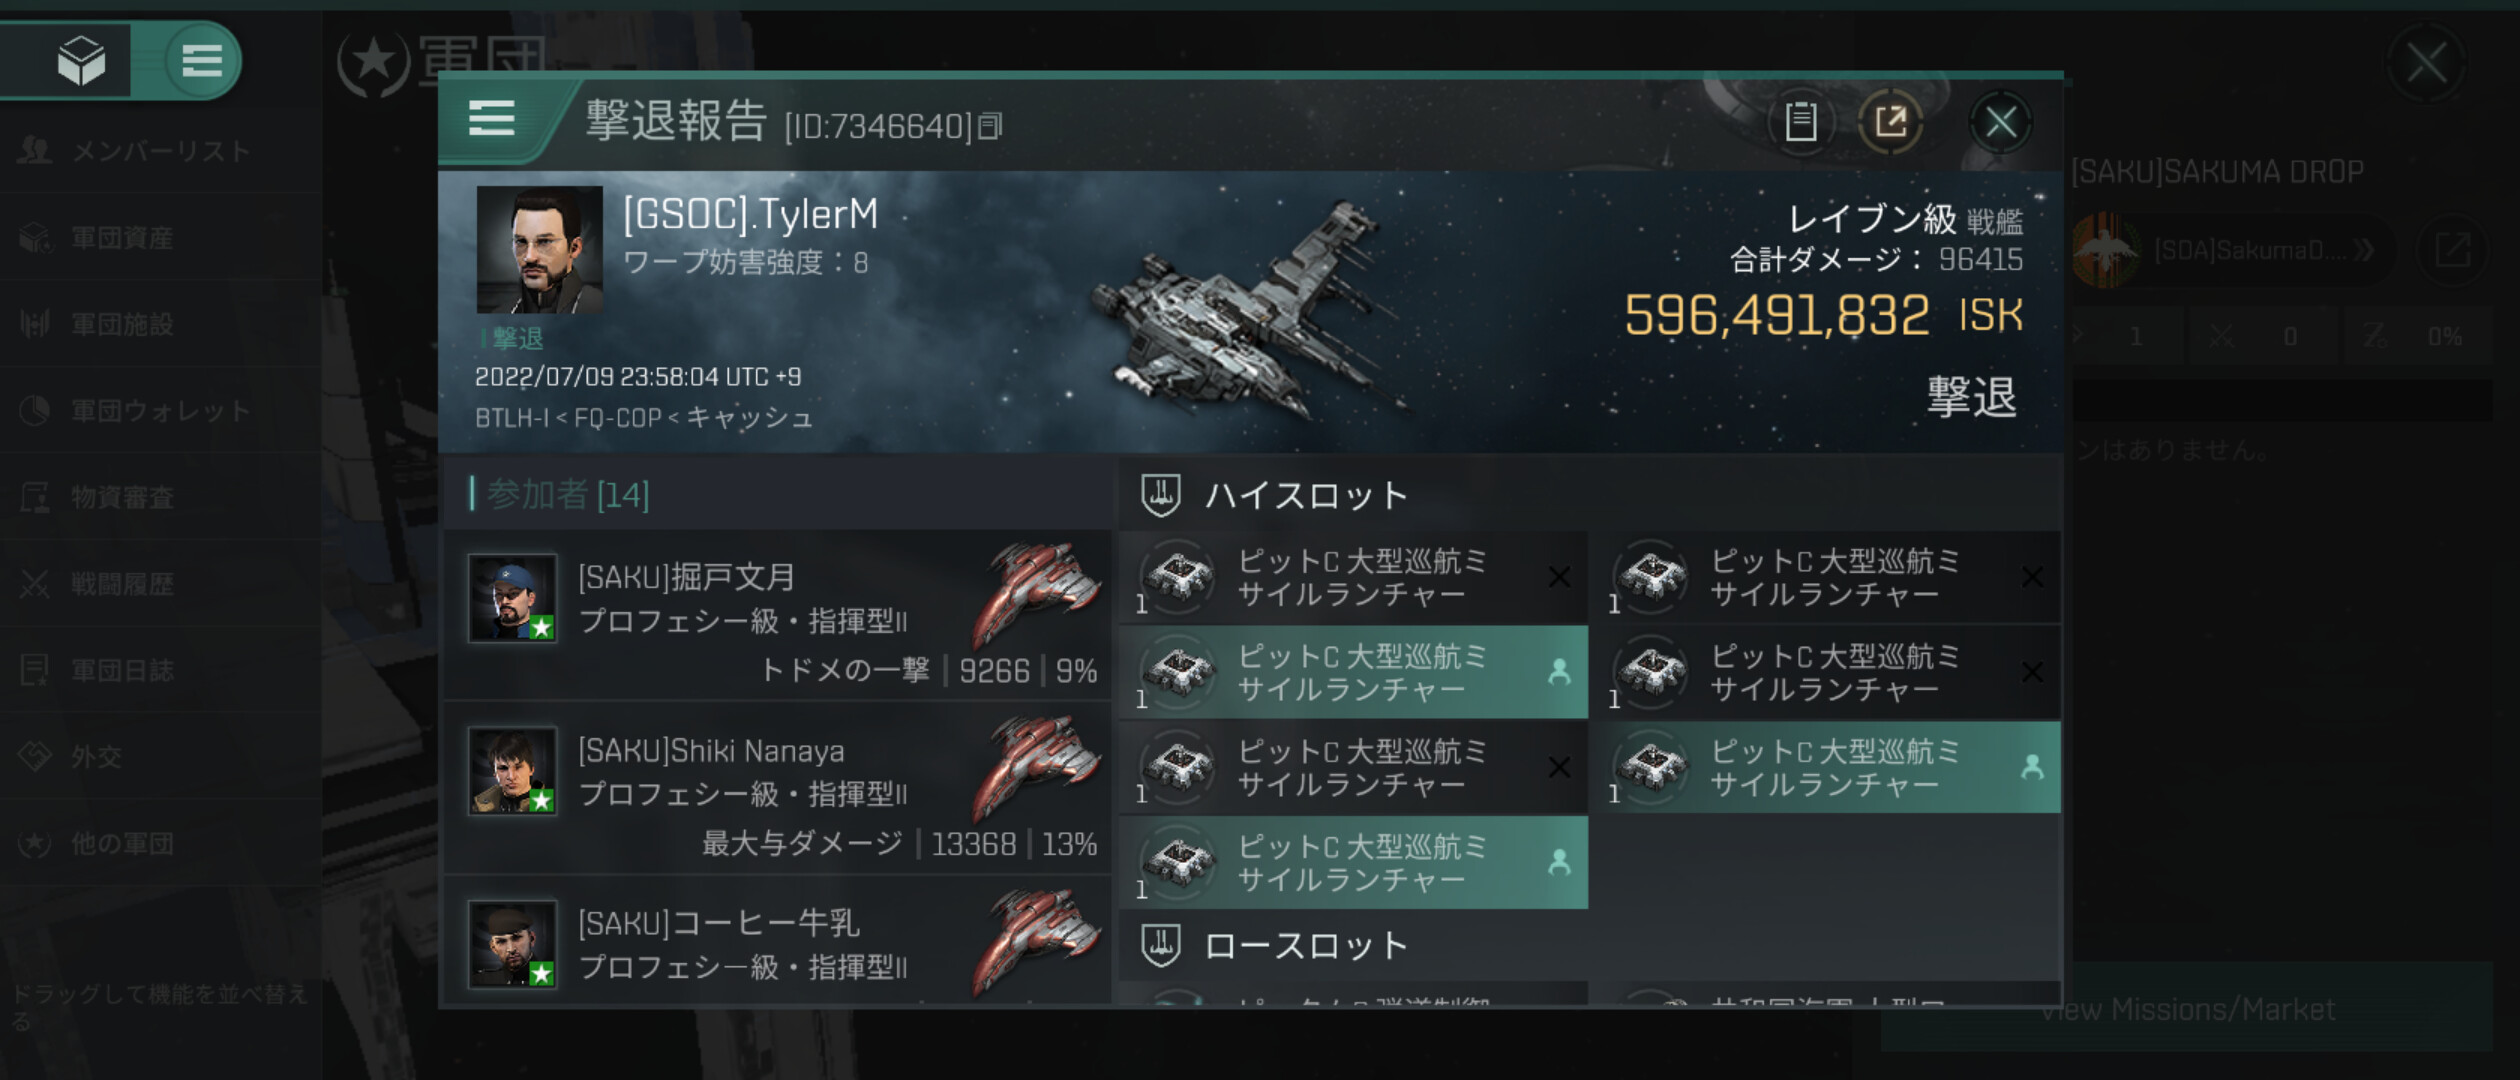Share the kill report externally
Image resolution: width=2520 pixels, height=1080 pixels.
pos(1889,122)
